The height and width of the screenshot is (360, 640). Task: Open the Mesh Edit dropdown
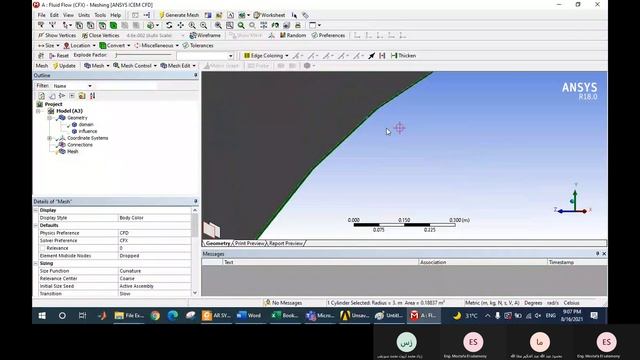coord(178,66)
